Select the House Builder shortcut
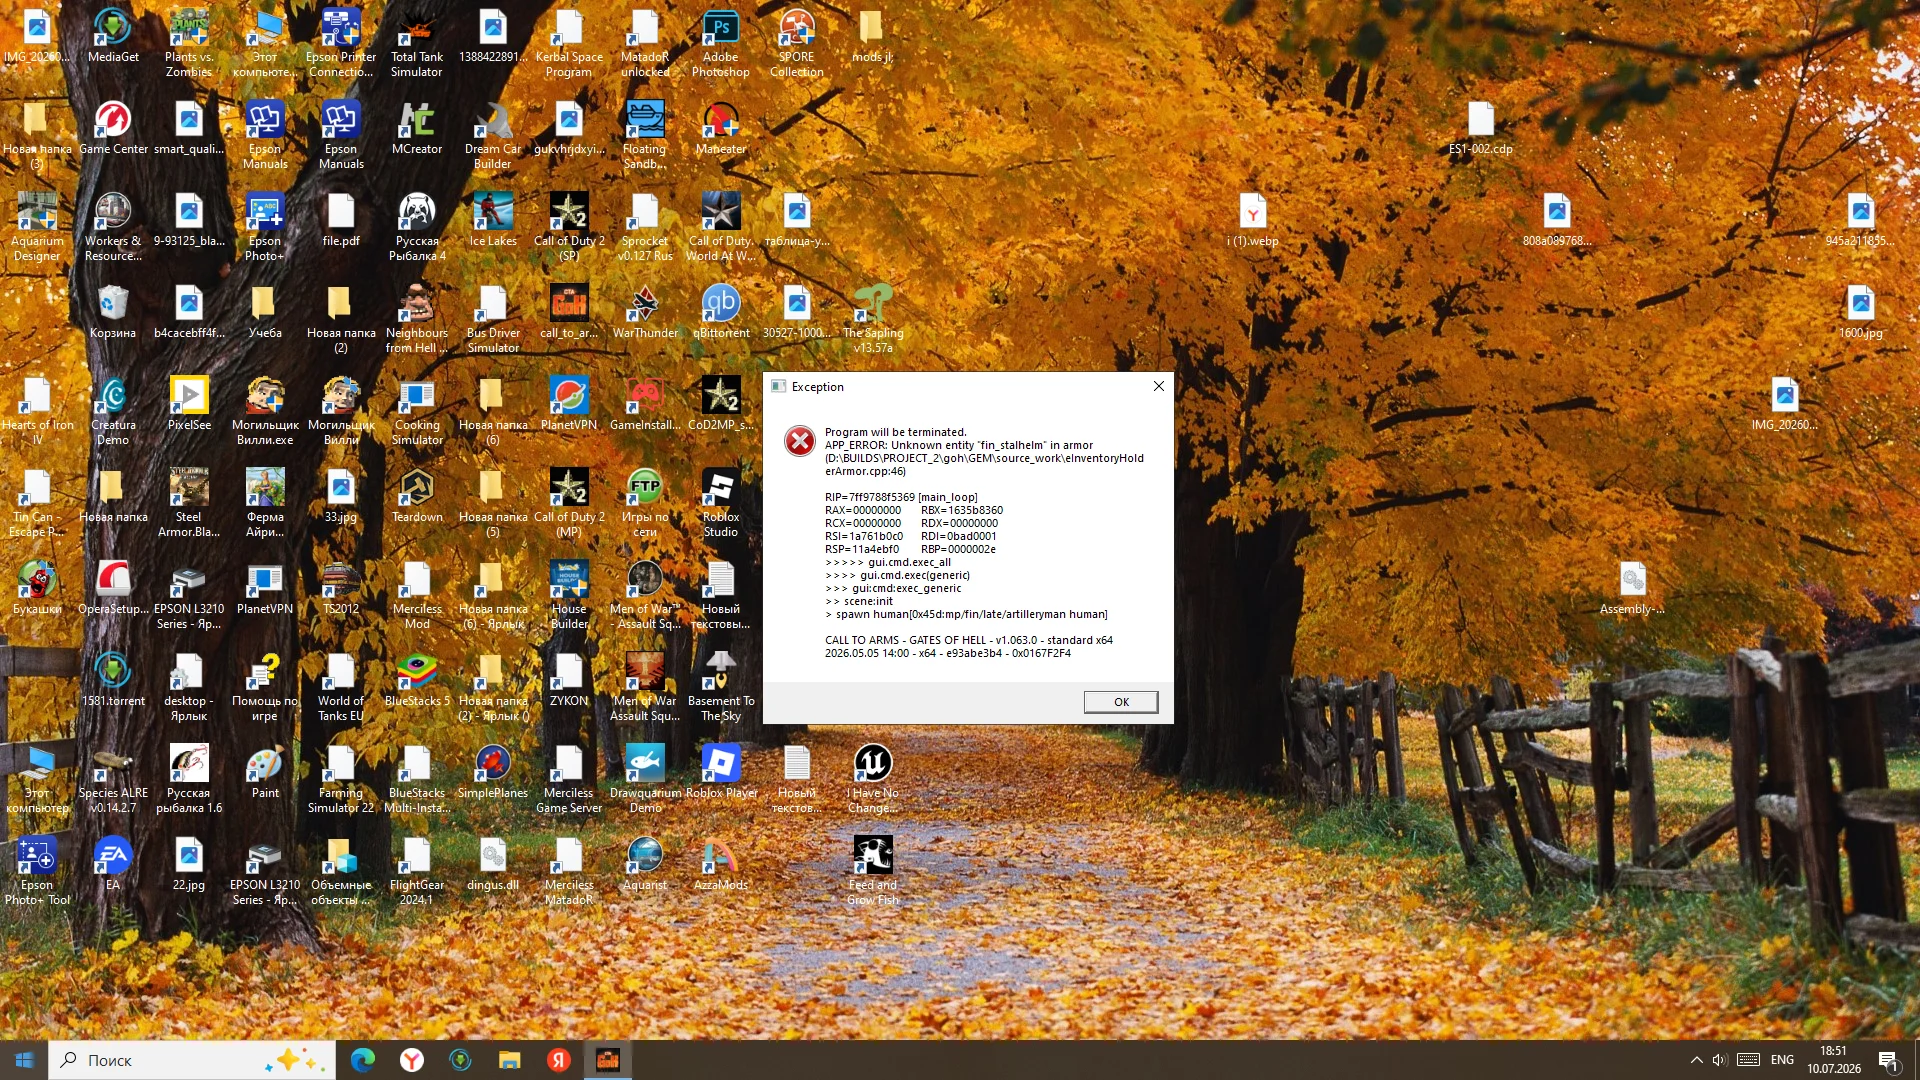 pos(569,595)
